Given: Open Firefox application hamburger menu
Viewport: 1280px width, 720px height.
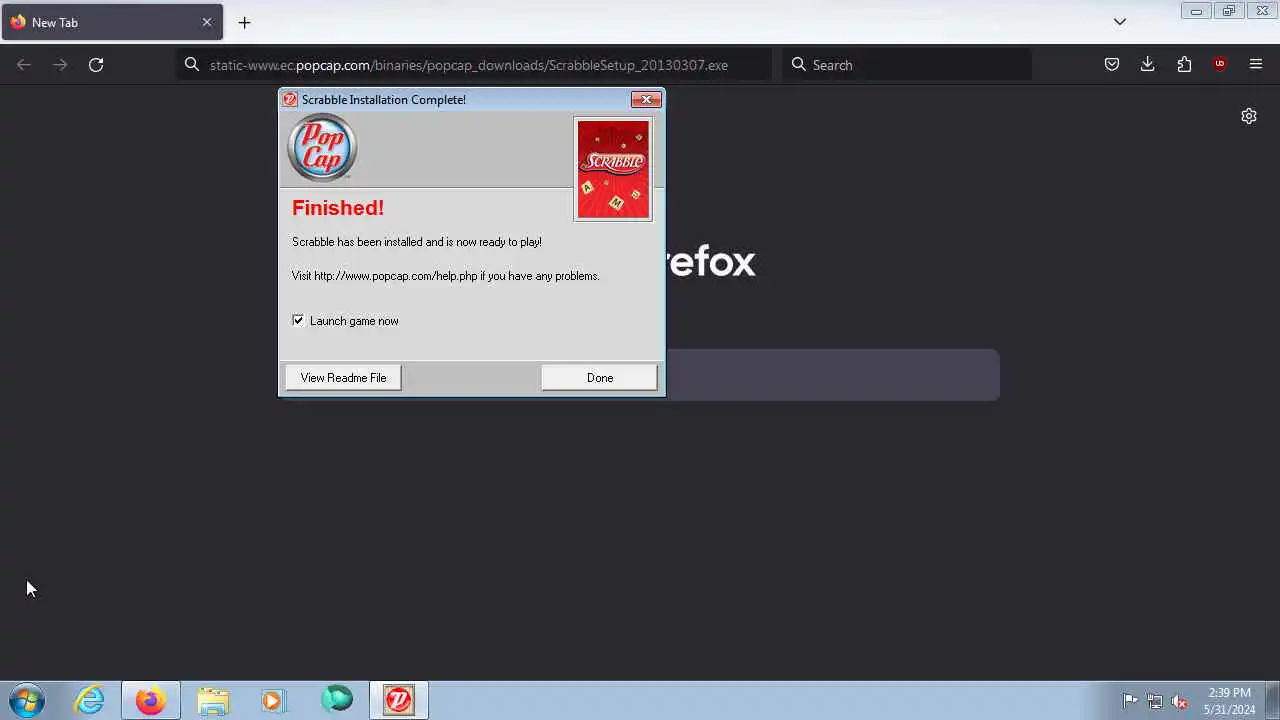Looking at the screenshot, I should 1256,64.
